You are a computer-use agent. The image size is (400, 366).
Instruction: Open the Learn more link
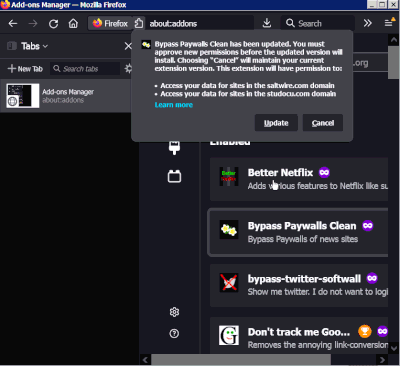pos(174,105)
